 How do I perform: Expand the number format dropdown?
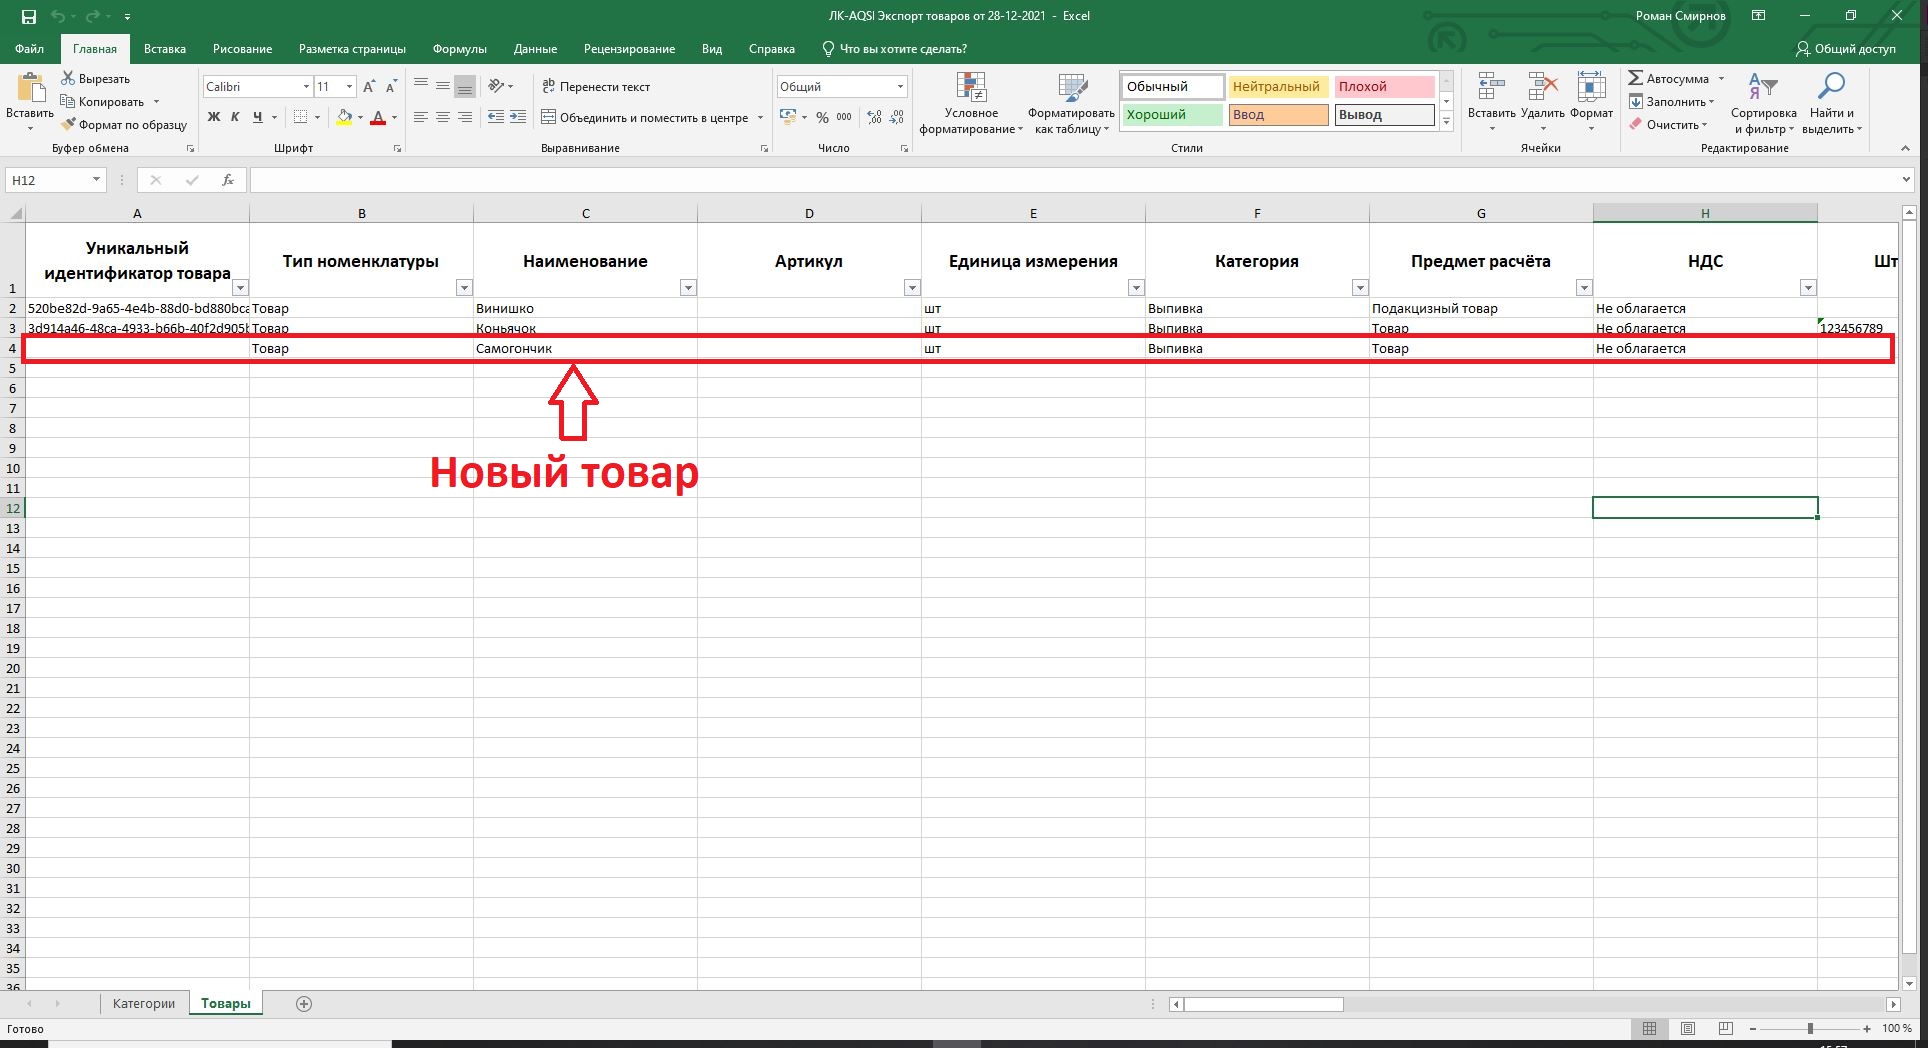pyautogui.click(x=900, y=87)
